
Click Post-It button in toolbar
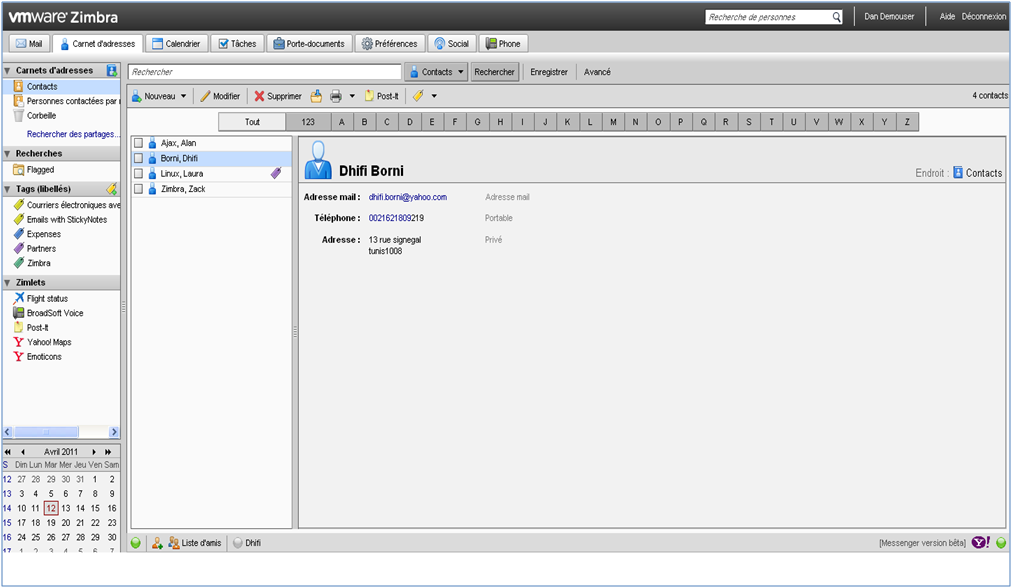[381, 96]
